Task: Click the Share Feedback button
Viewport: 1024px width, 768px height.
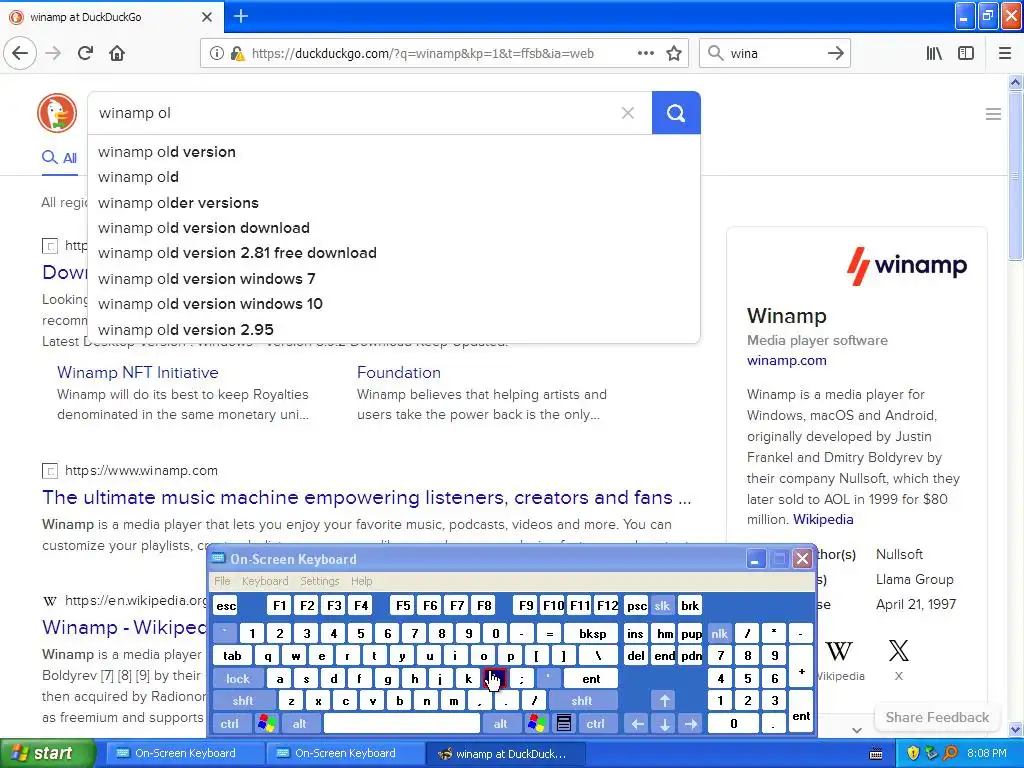Action: [937, 717]
